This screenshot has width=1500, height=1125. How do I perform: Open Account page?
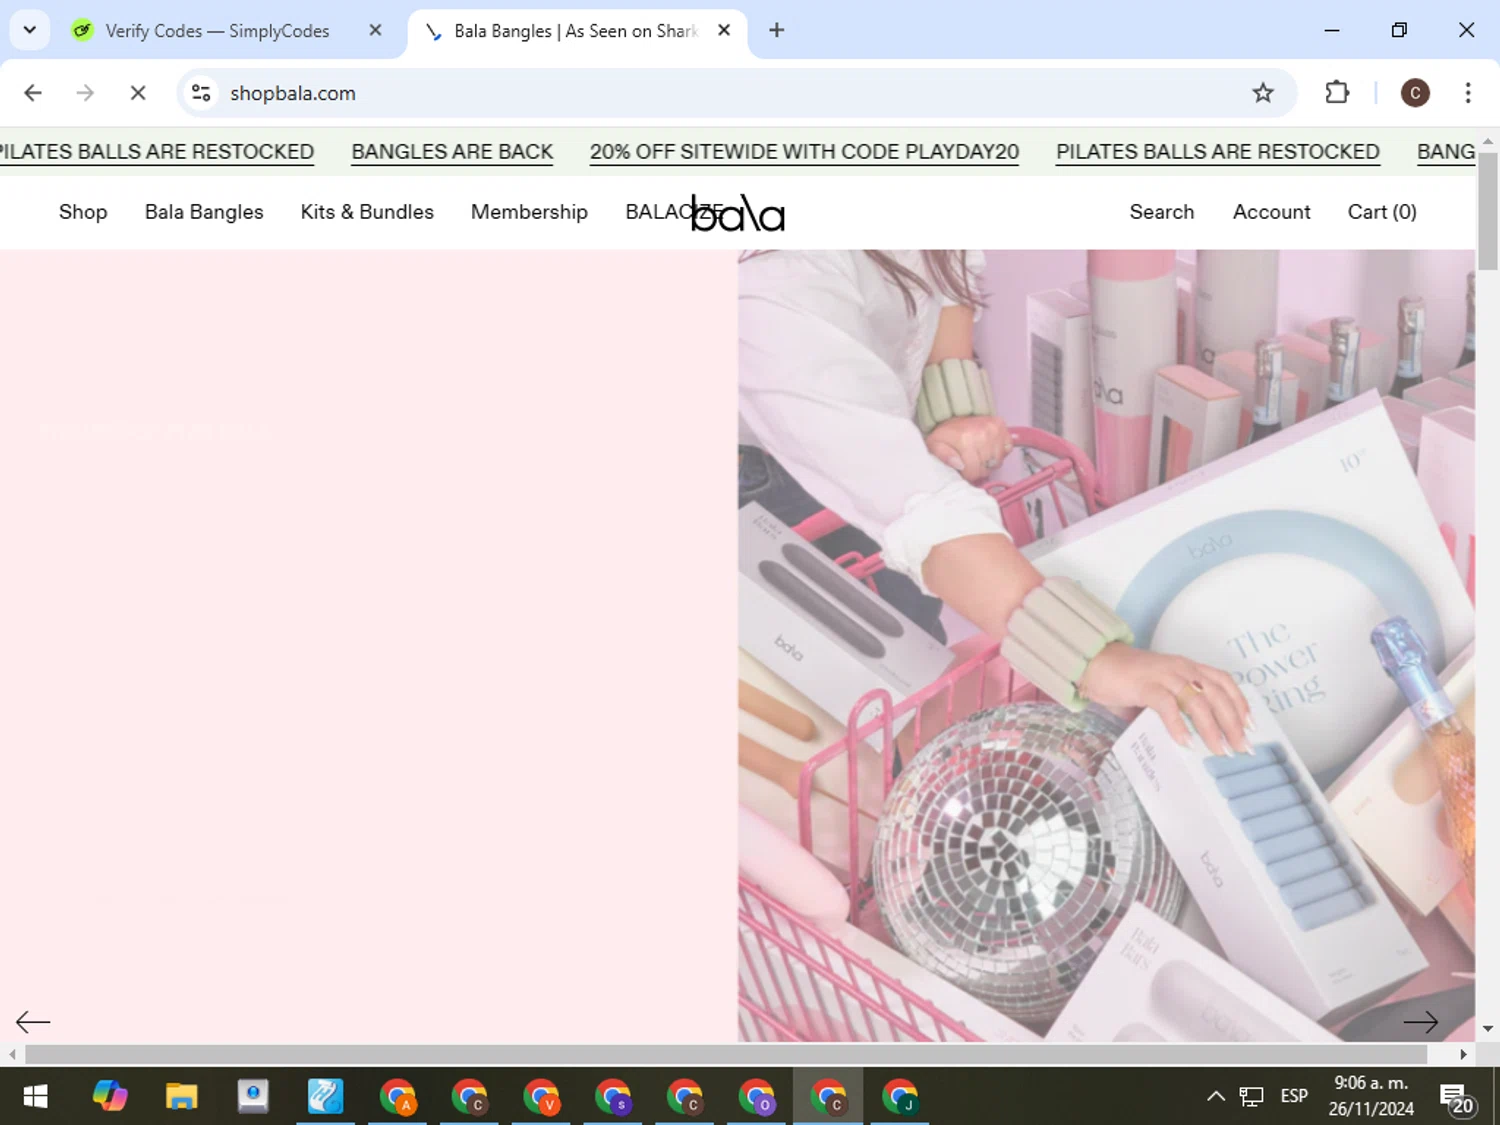pyautogui.click(x=1271, y=212)
